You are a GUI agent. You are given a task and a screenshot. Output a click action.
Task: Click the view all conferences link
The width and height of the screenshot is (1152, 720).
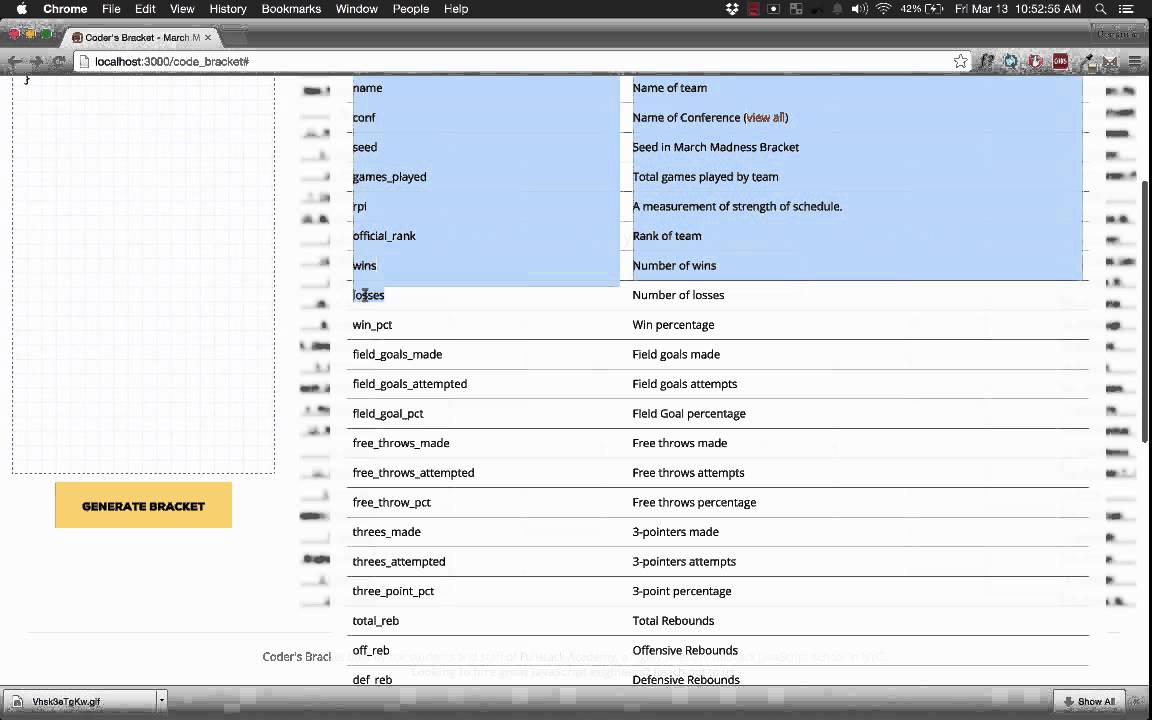(x=766, y=118)
